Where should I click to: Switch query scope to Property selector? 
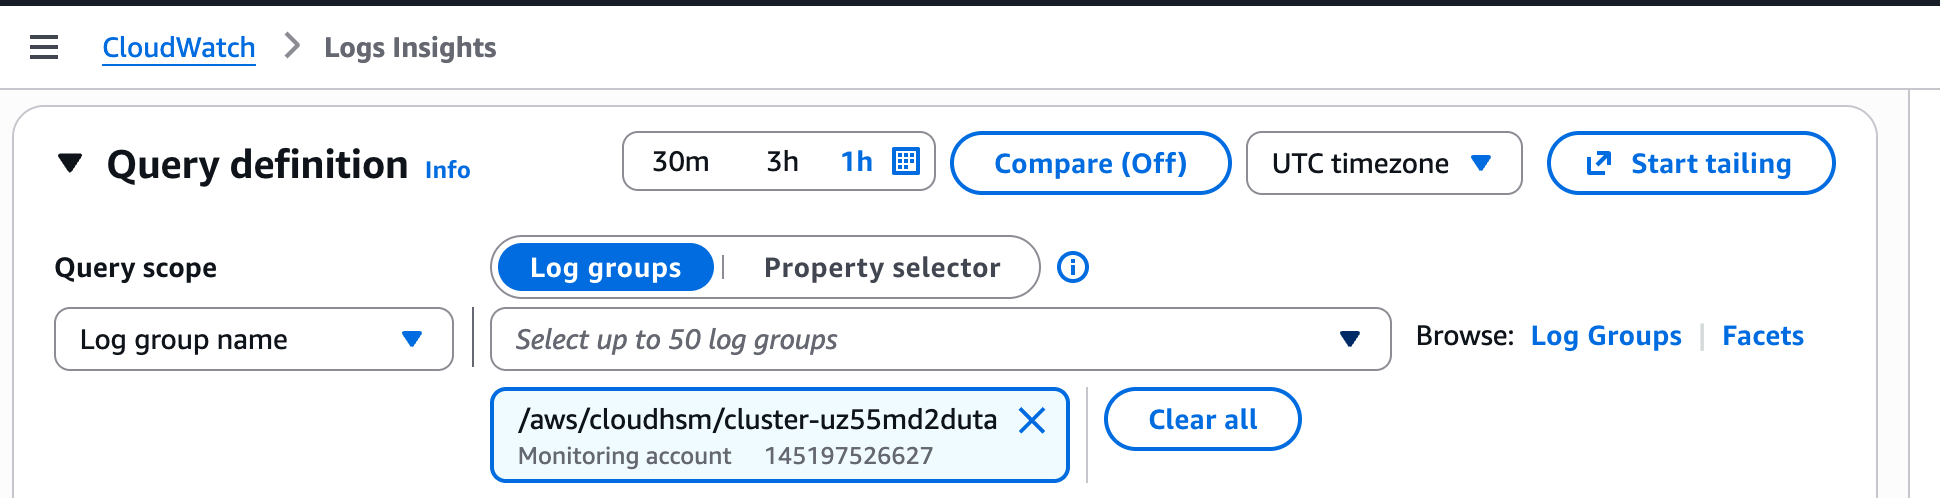tap(881, 268)
